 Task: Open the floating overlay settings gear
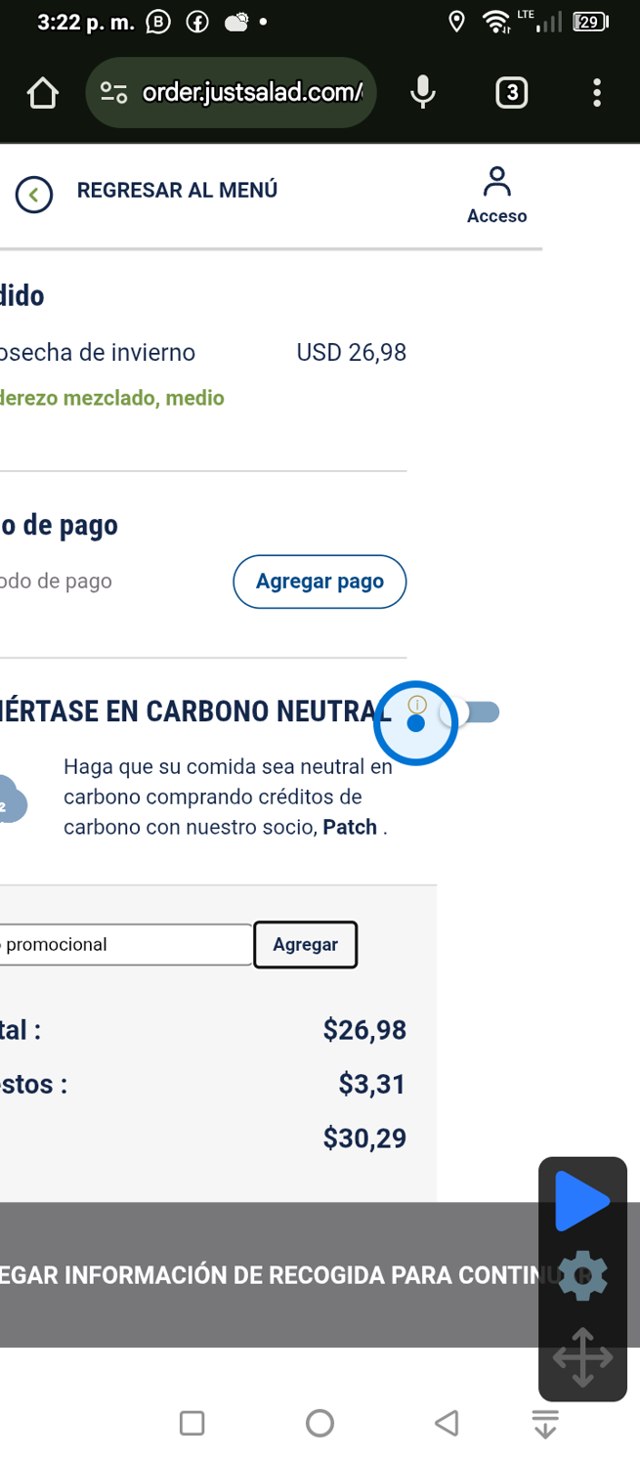[582, 1277]
